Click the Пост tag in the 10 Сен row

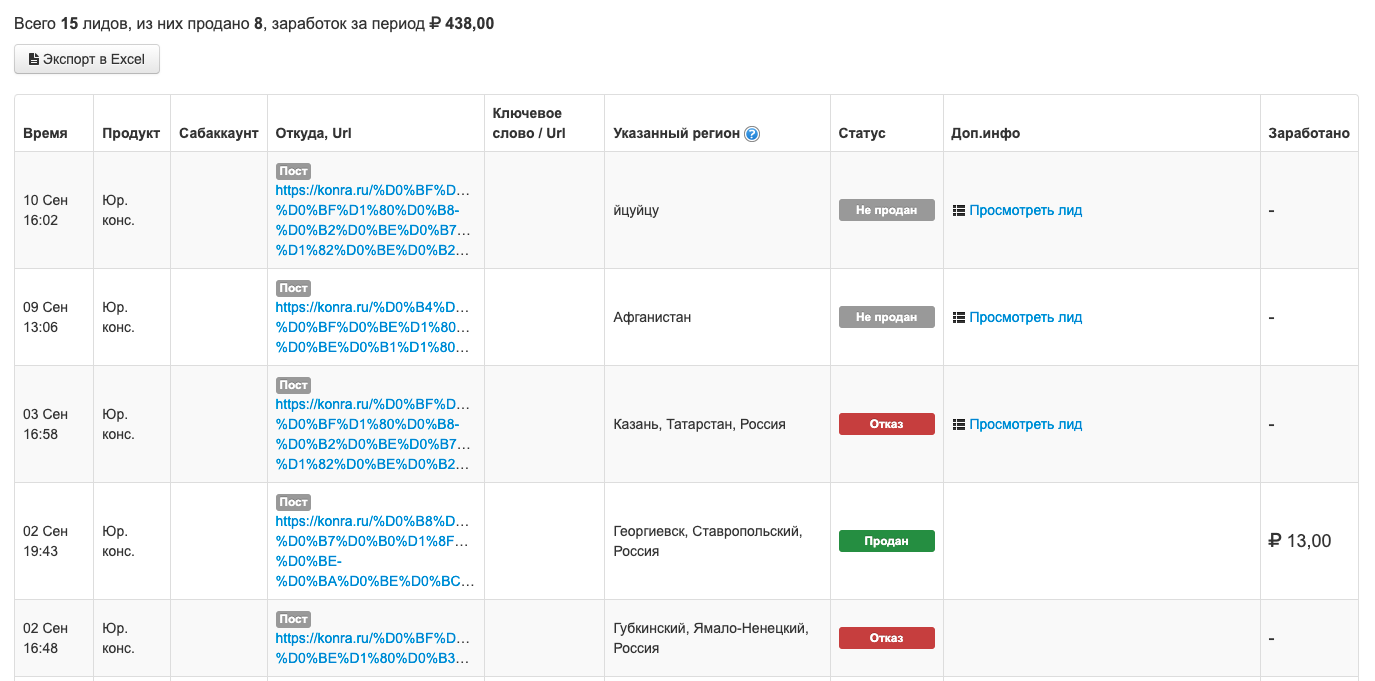click(x=293, y=171)
